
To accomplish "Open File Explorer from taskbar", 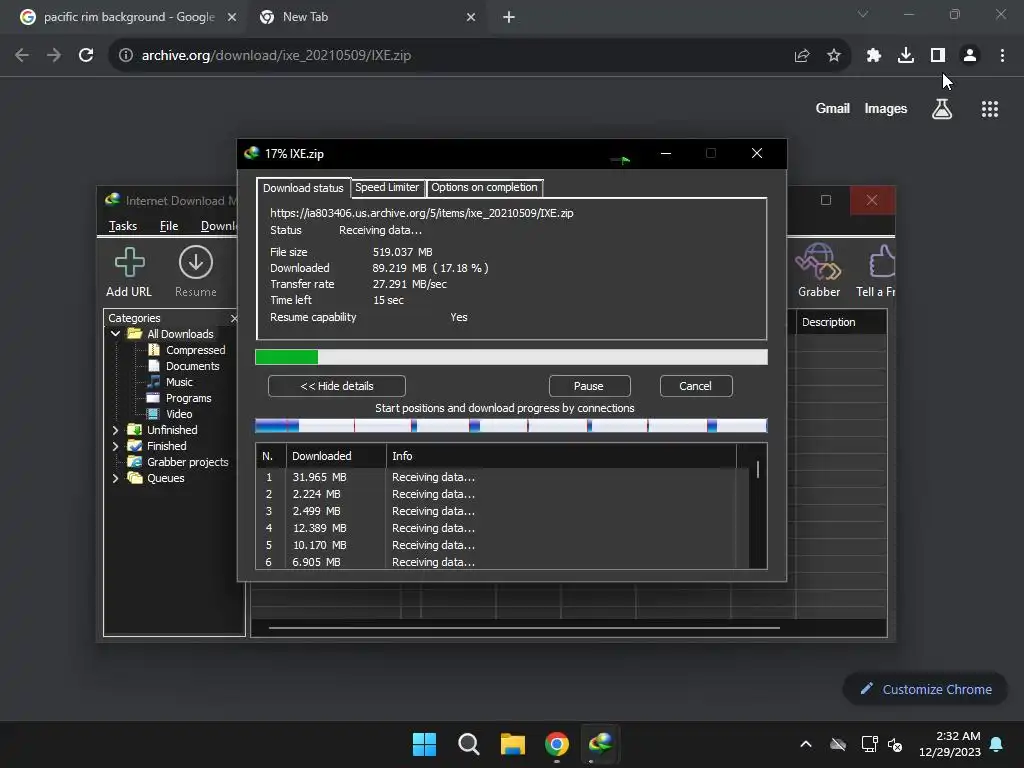I will click(x=513, y=744).
